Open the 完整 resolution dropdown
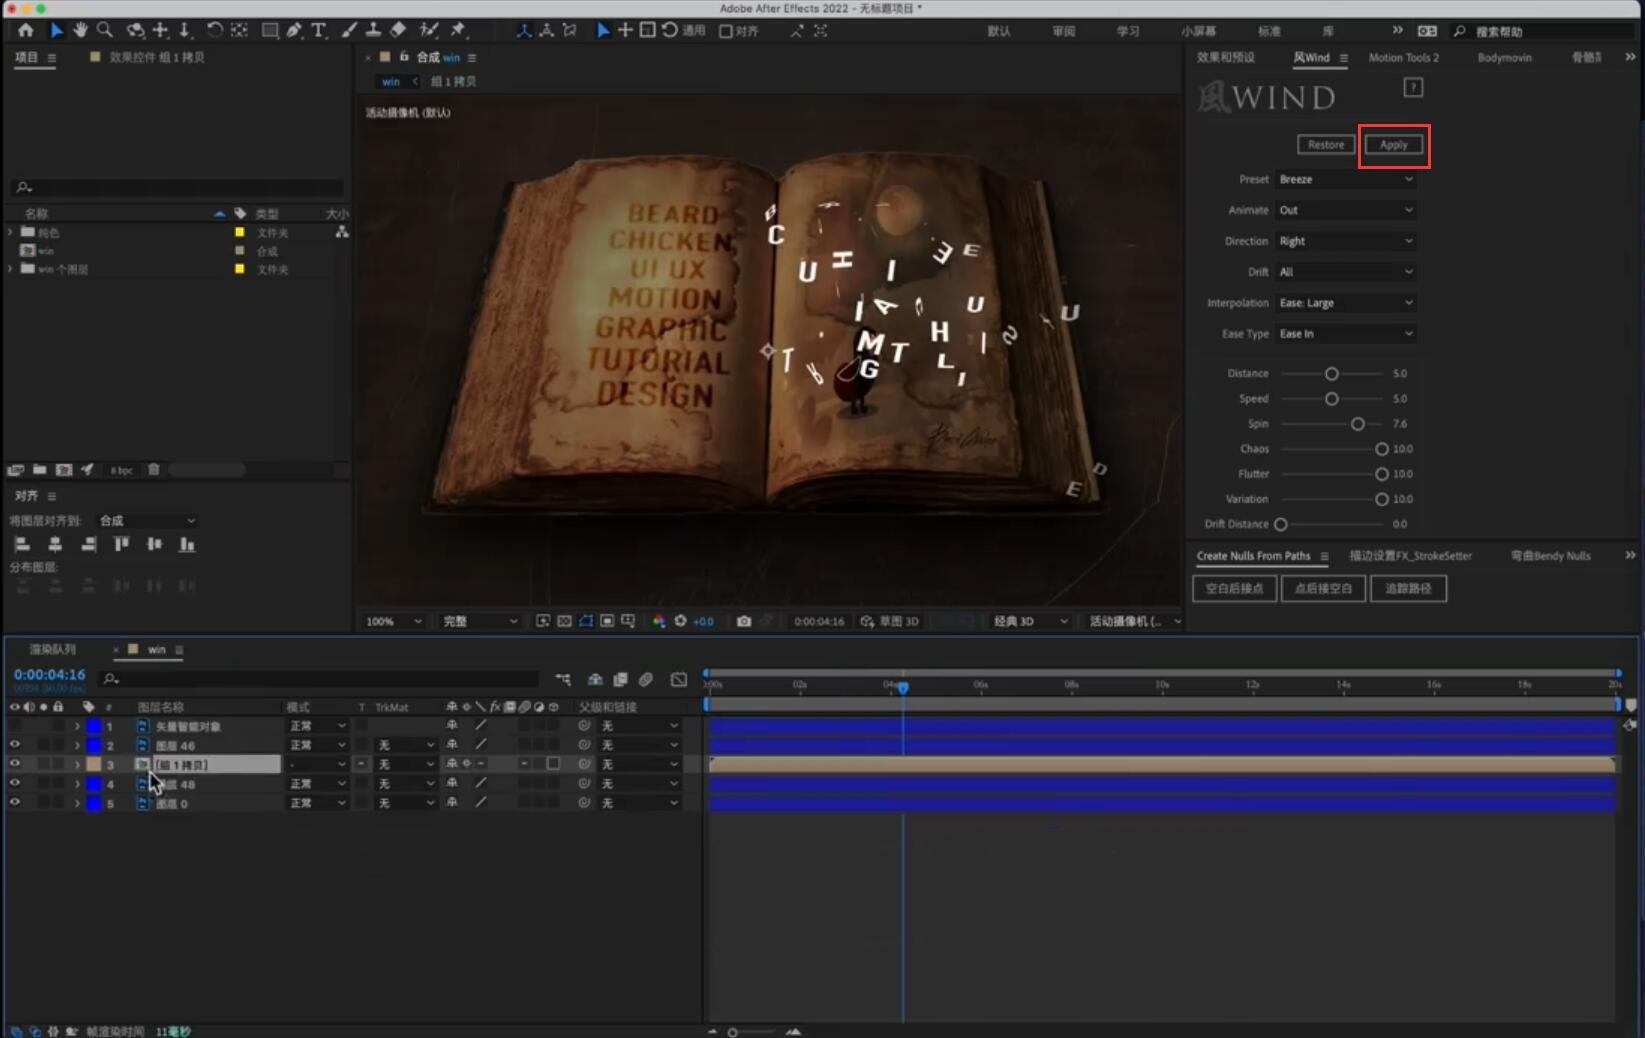The width and height of the screenshot is (1645, 1038). point(480,621)
